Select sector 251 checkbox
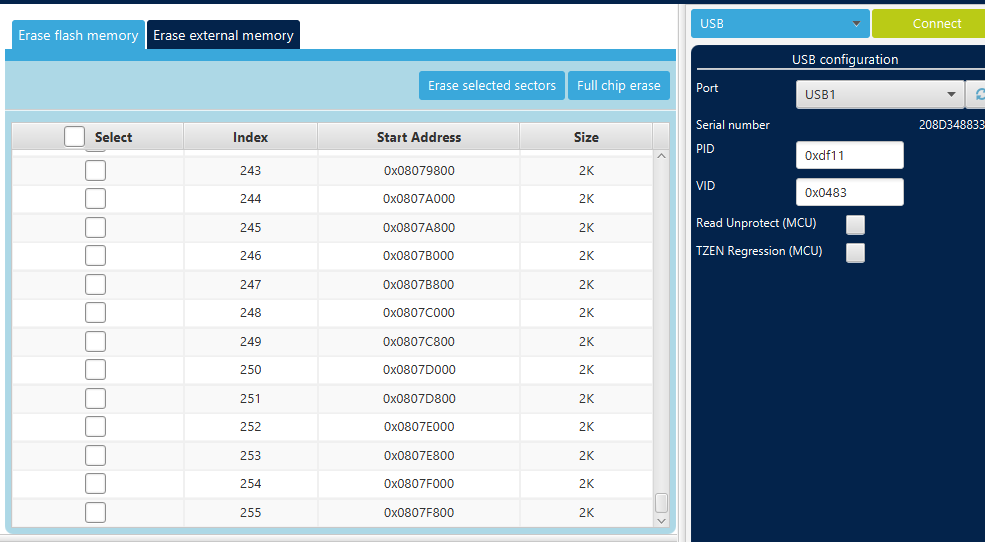 click(x=95, y=399)
